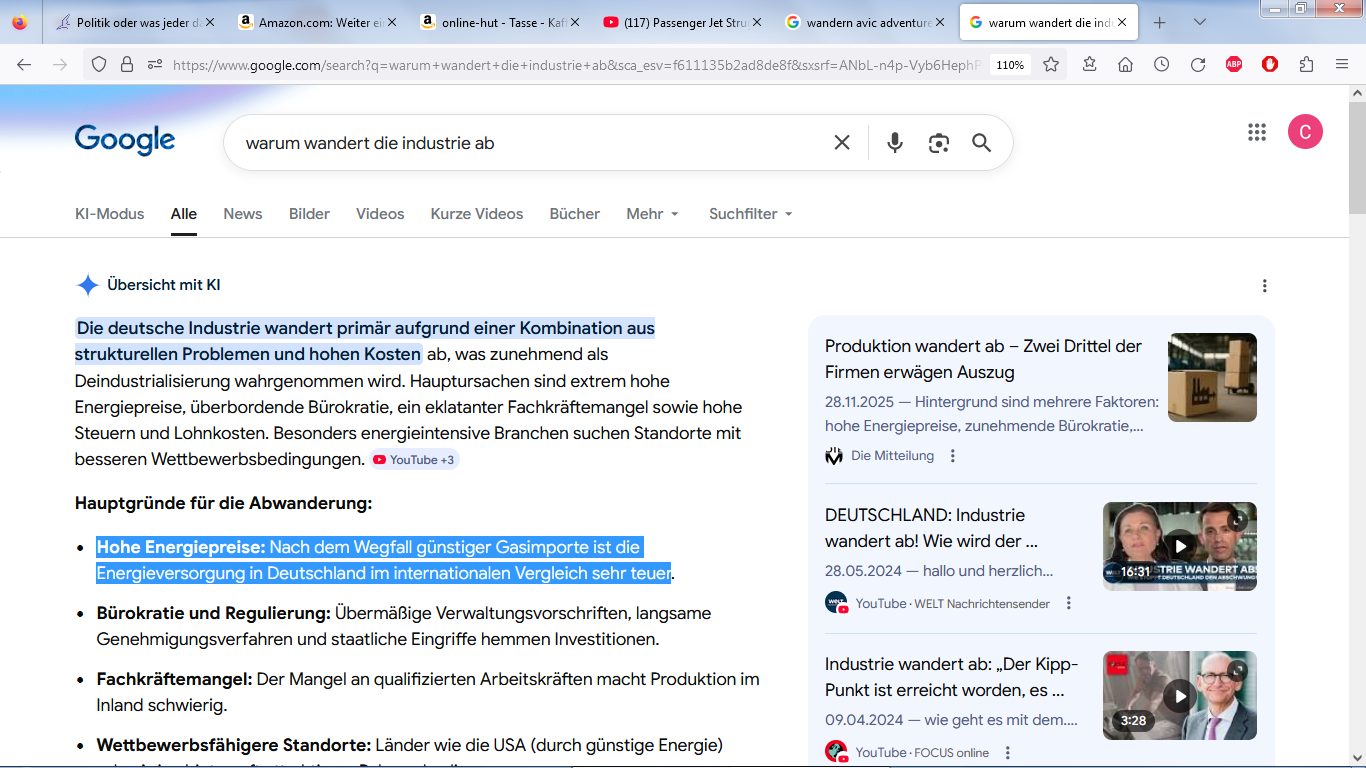This screenshot has height=768, width=1366.
Task: Go to the Firefox home page
Action: pos(1125,64)
